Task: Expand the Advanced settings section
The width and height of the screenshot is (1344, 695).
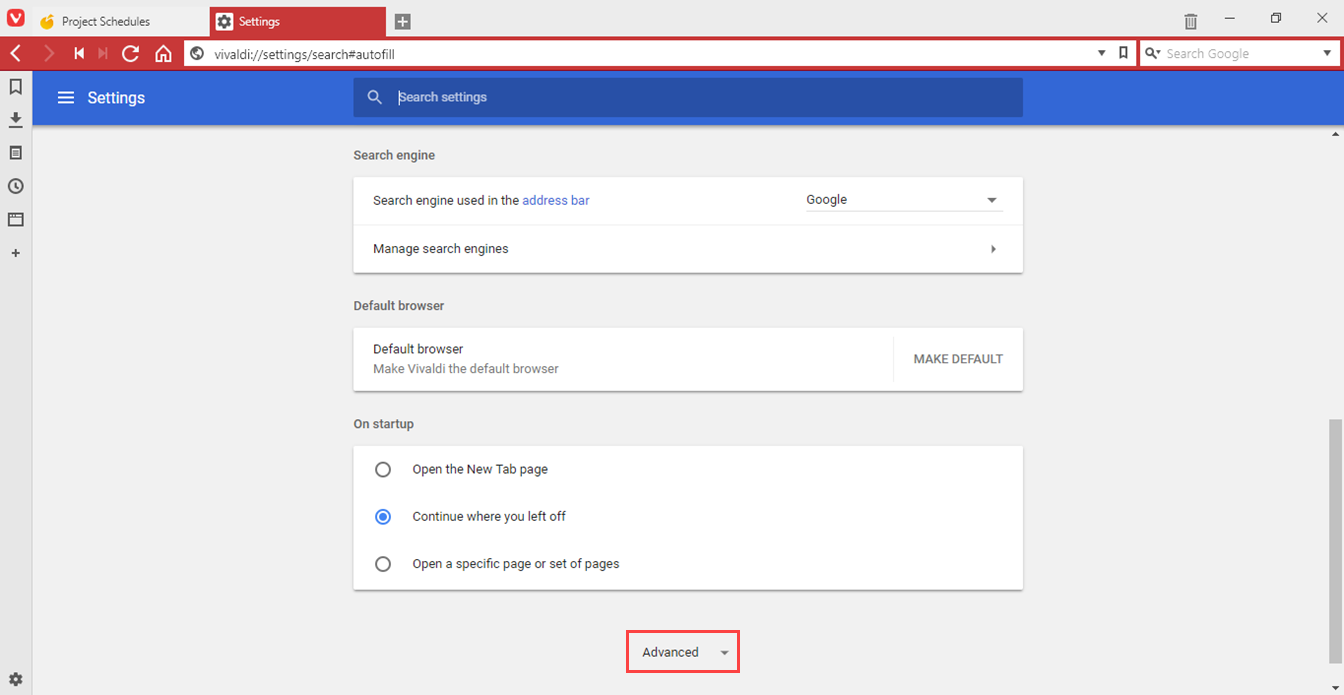Action: [683, 652]
